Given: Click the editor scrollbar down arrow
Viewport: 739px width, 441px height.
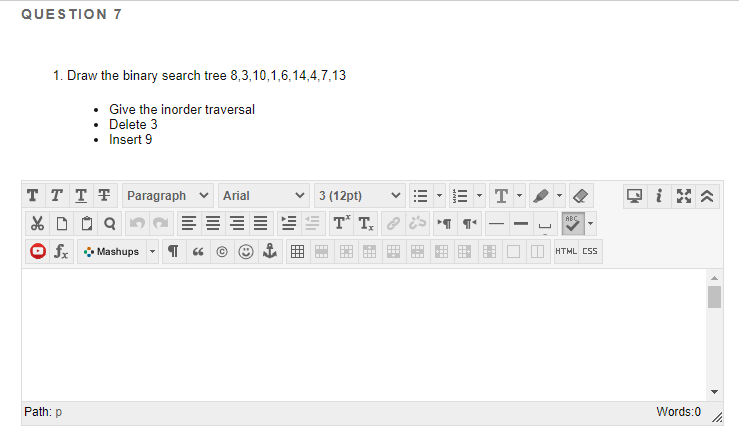Looking at the screenshot, I should (714, 392).
